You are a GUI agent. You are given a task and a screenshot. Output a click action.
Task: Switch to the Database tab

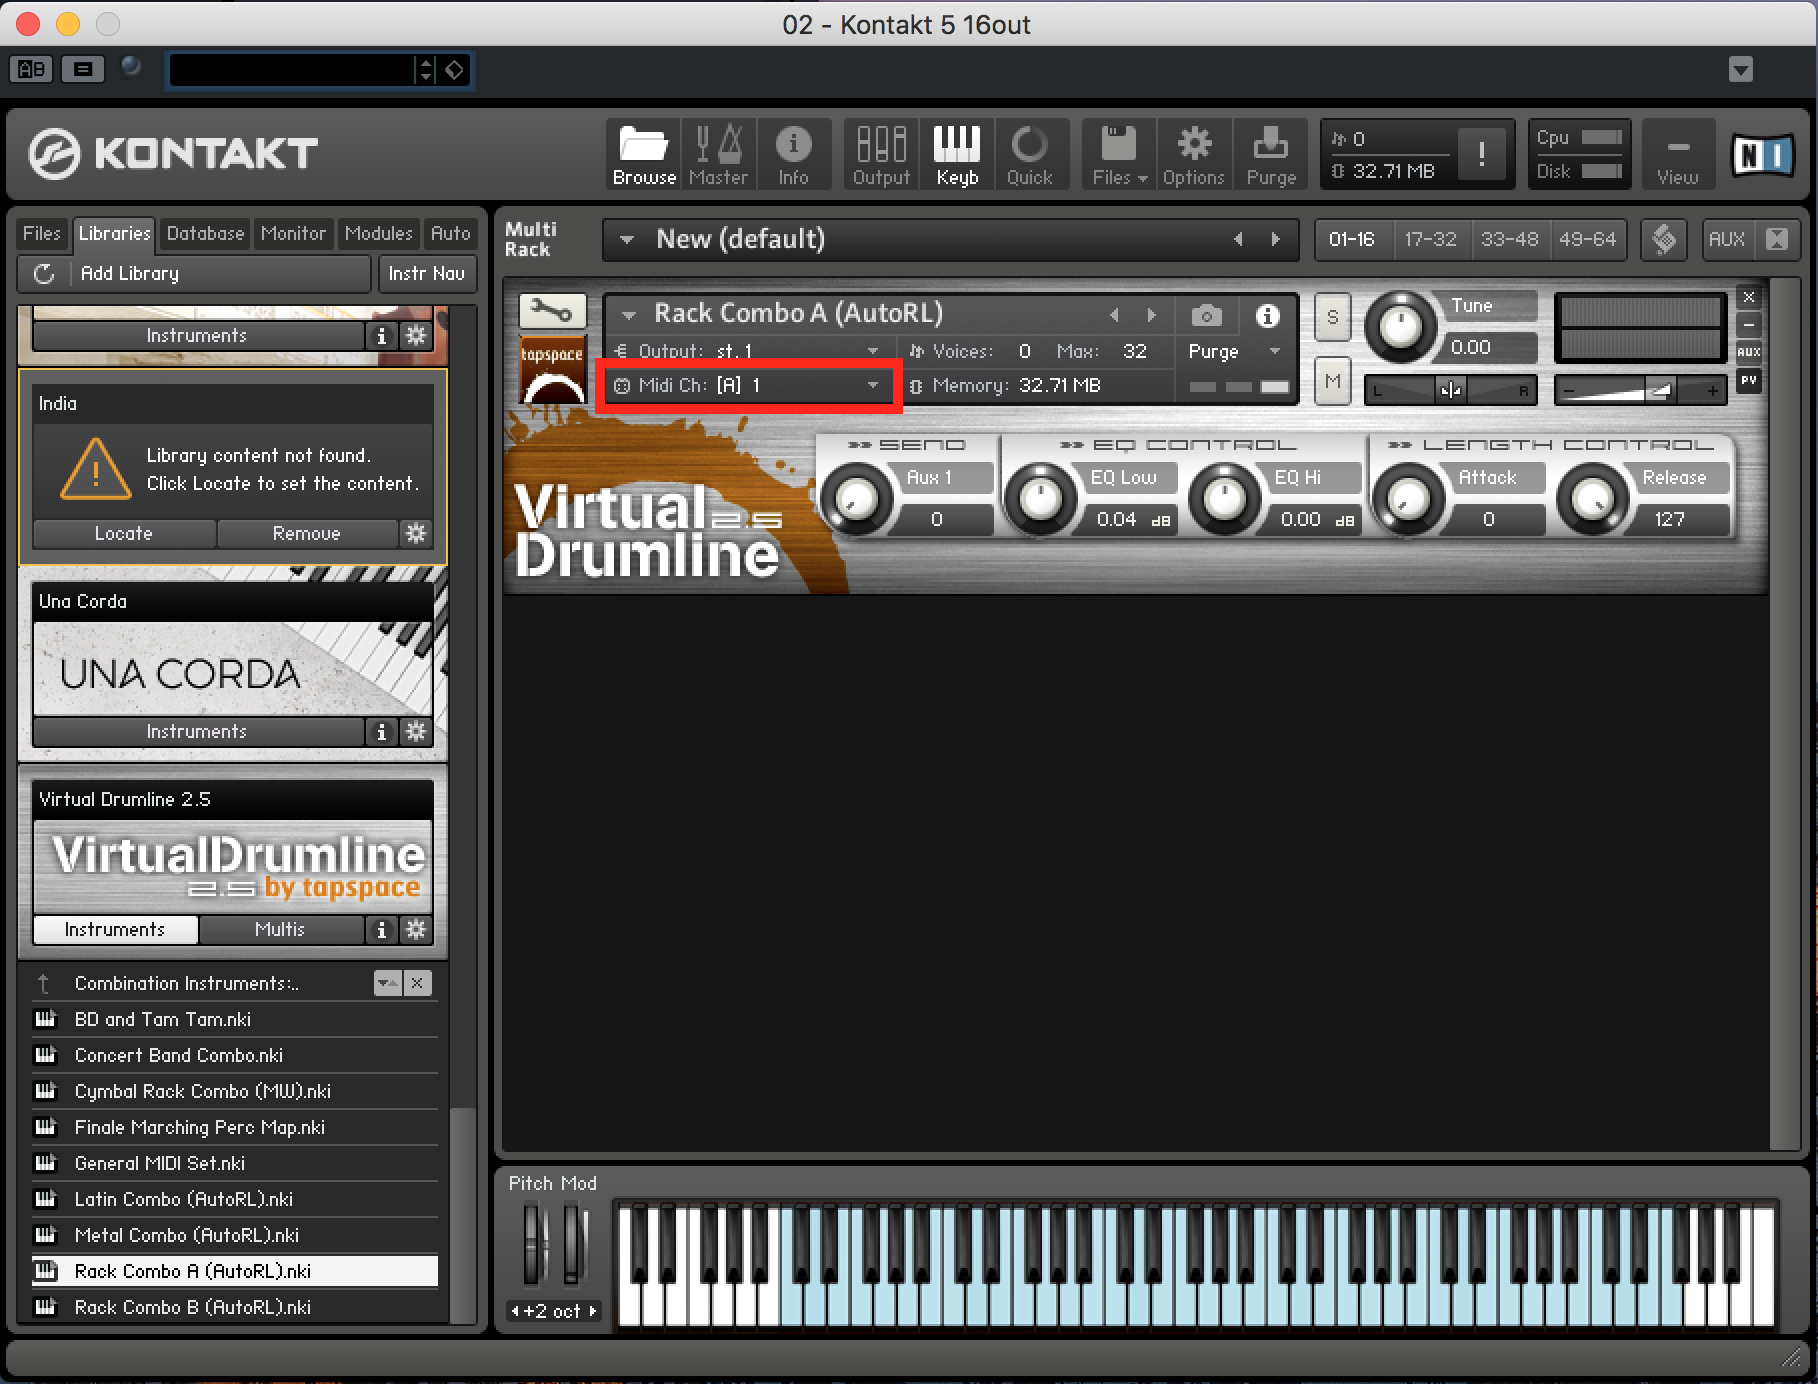point(205,234)
